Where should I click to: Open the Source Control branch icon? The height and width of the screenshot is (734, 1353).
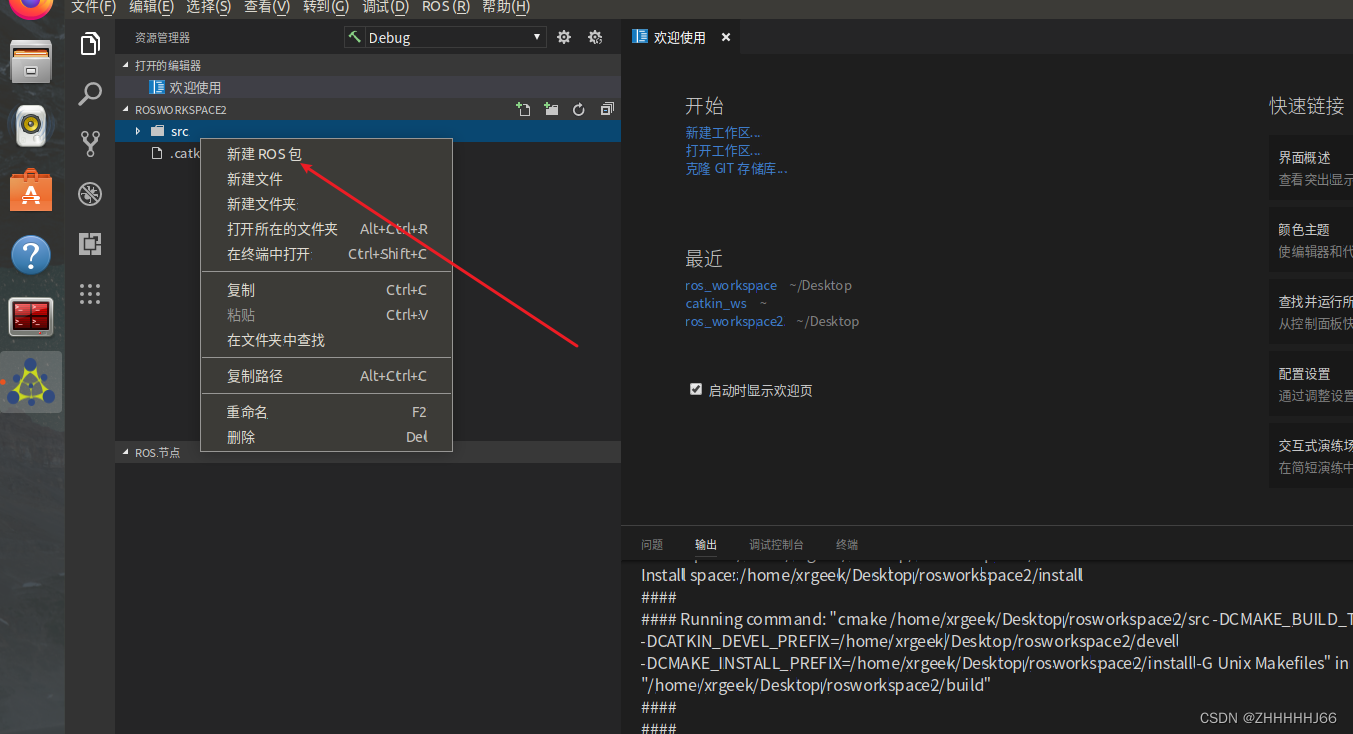[90, 144]
